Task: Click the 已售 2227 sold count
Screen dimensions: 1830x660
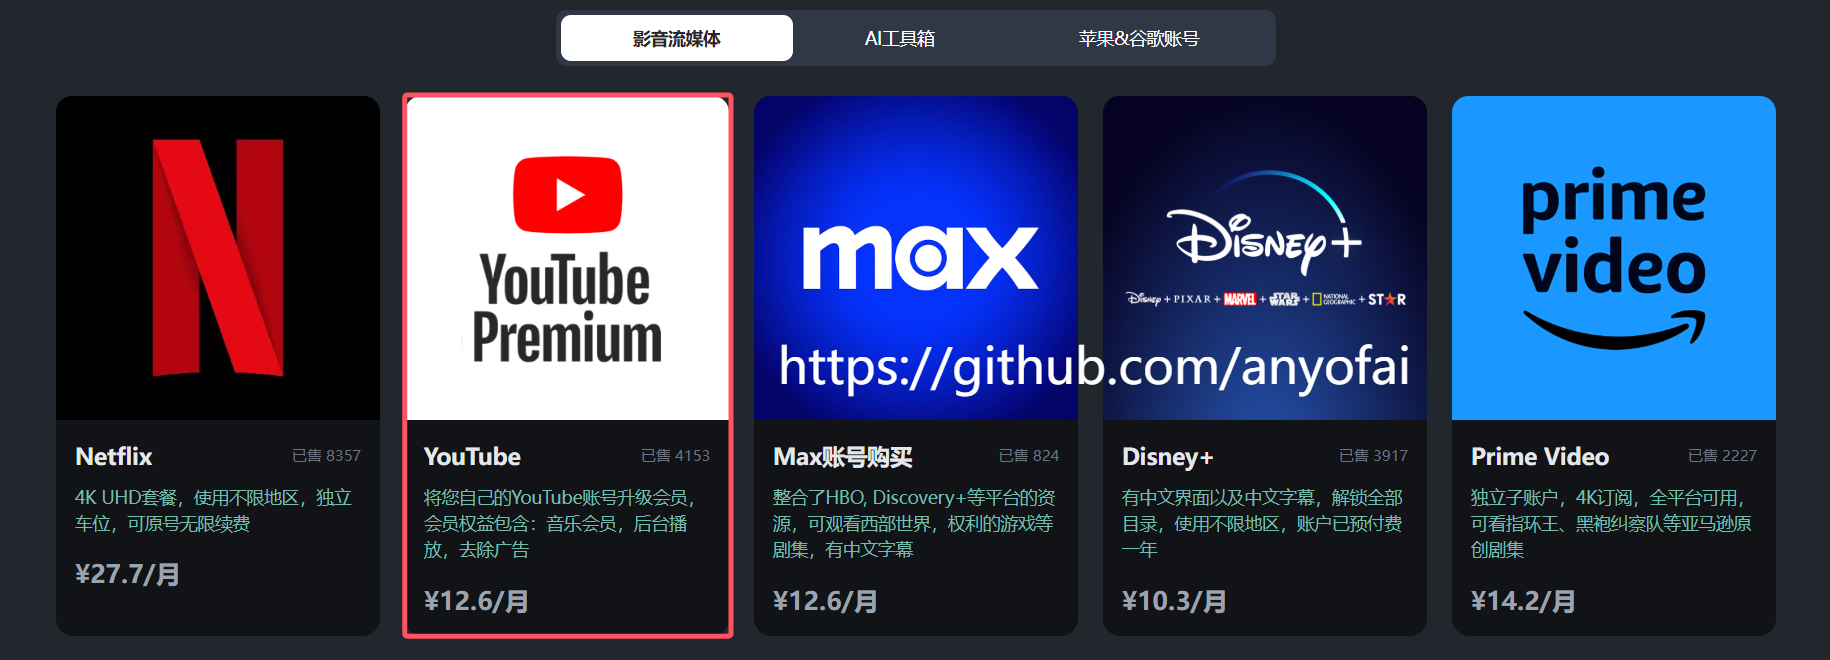Action: (1722, 456)
